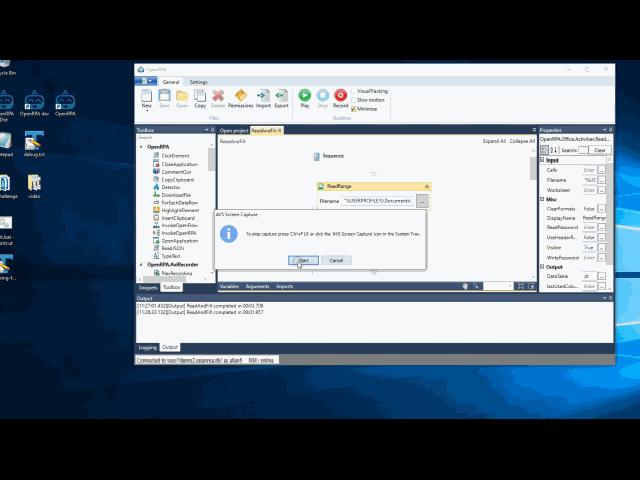Select TypeText activity in Toolbox
Viewport: 640px width, 480px height.
point(171,256)
